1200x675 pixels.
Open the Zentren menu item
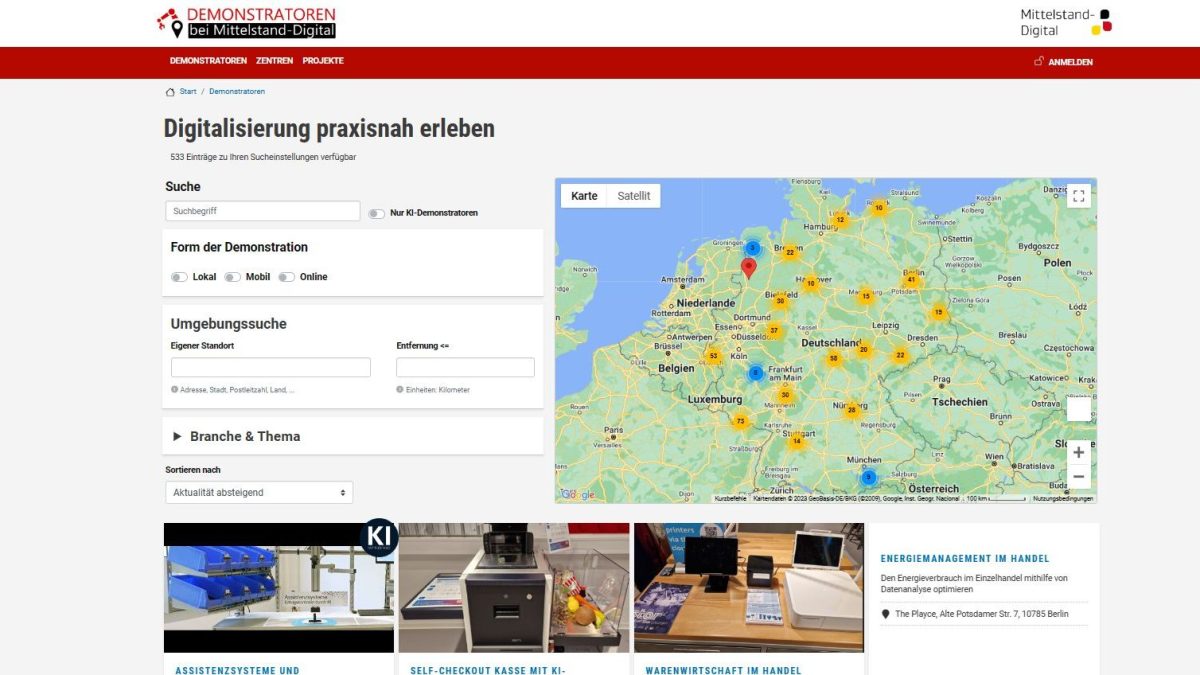[x=274, y=61]
